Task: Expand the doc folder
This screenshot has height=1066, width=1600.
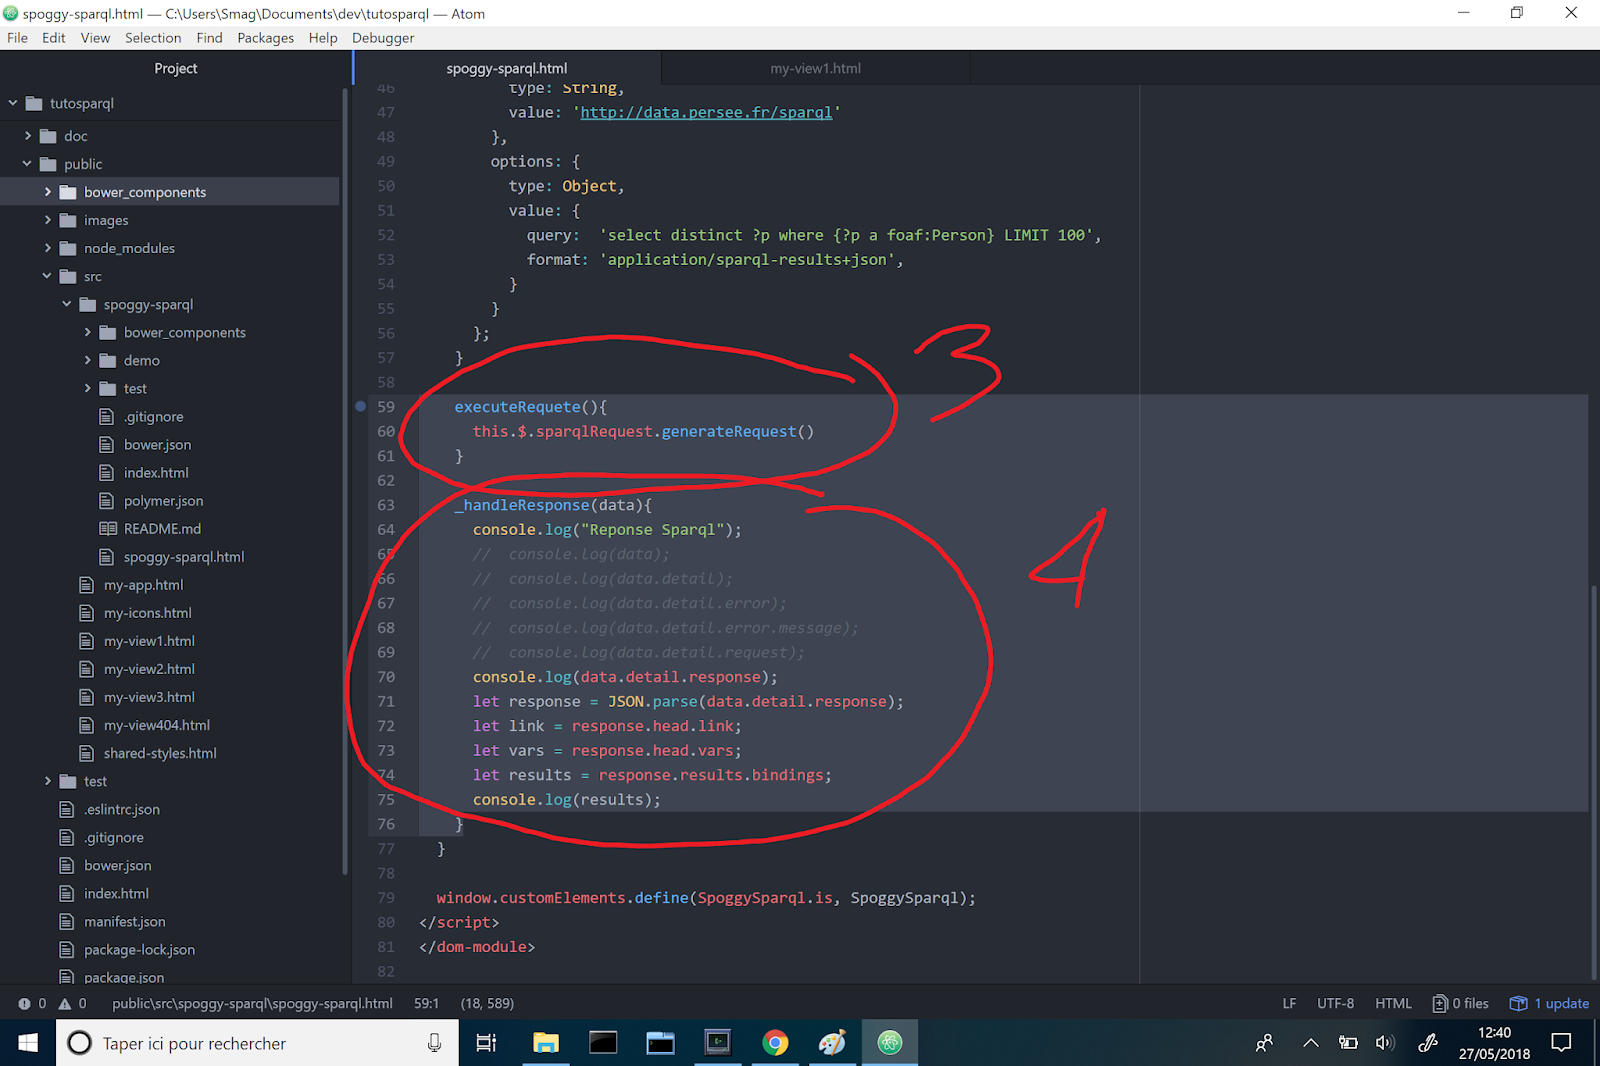Action: [x=28, y=136]
